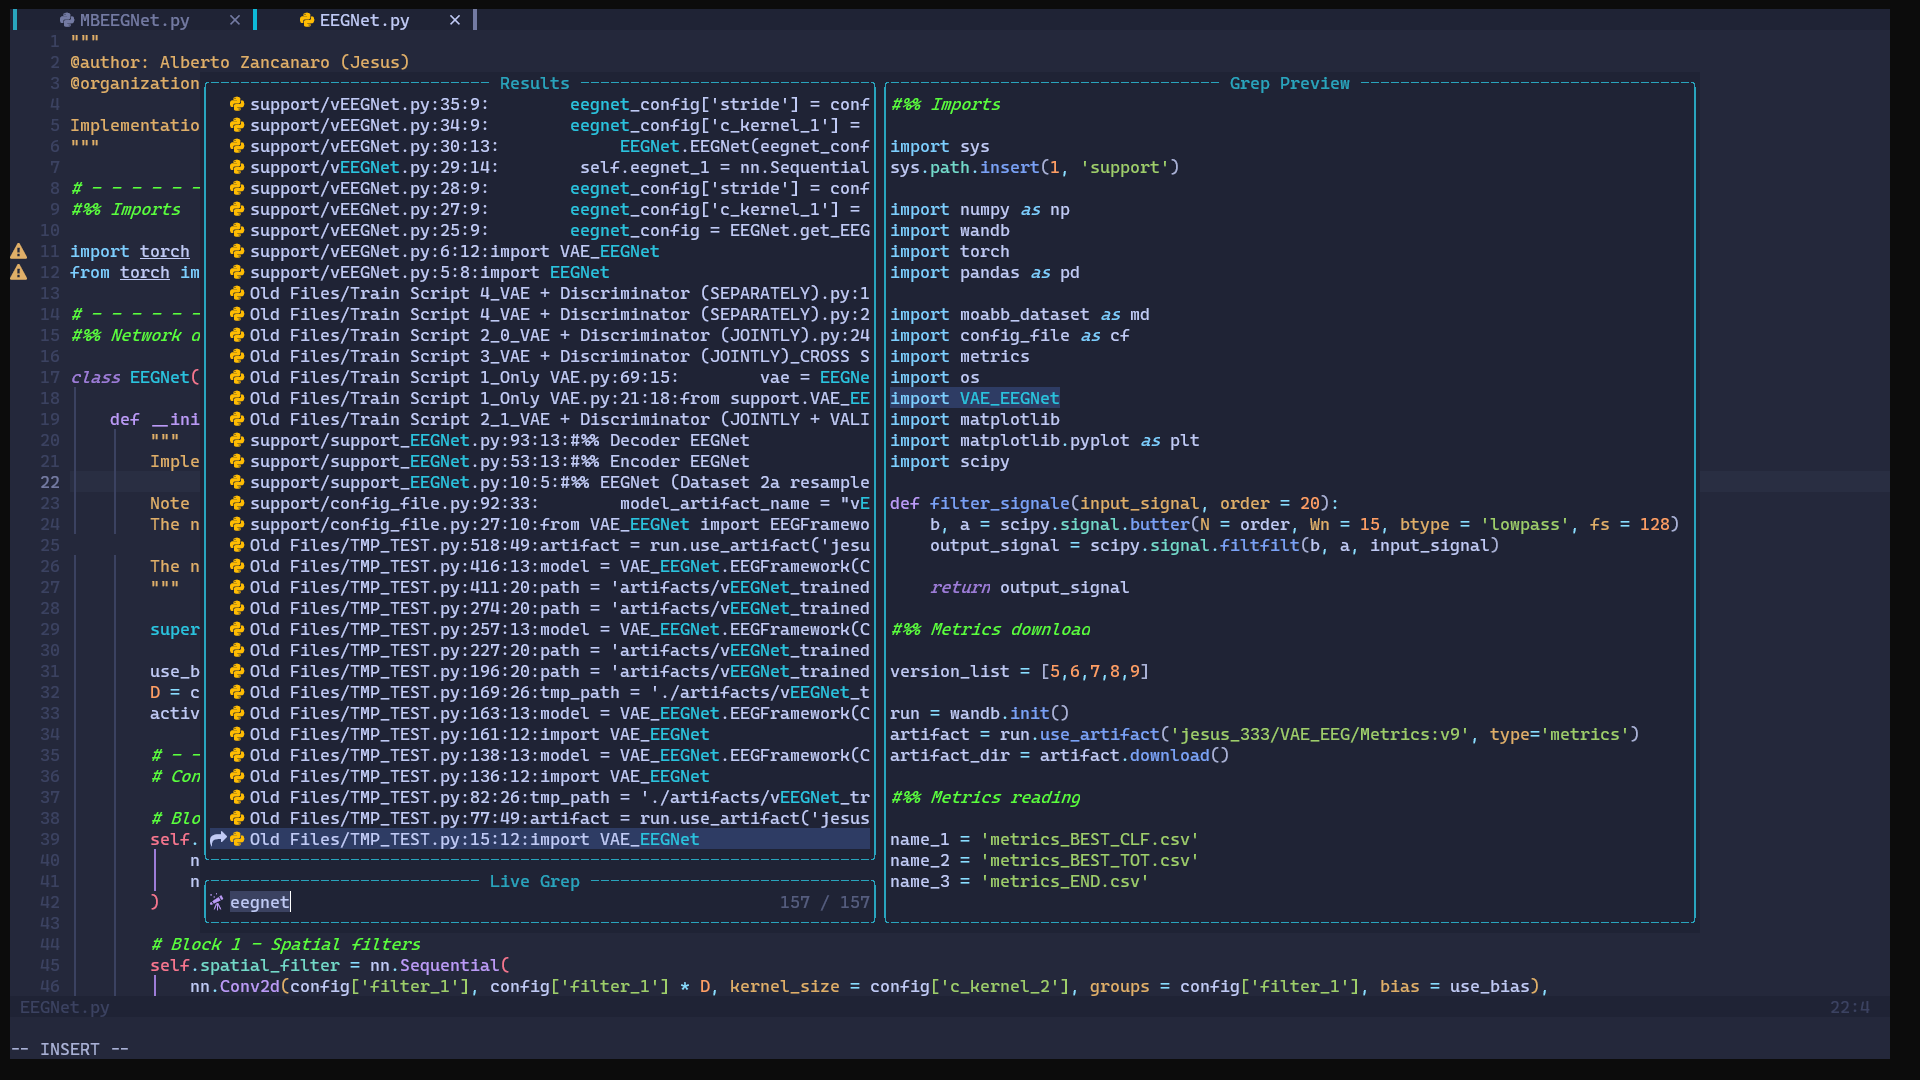Click the Python icon on EEGNet.py tab
This screenshot has width=1920, height=1080.
click(x=307, y=20)
